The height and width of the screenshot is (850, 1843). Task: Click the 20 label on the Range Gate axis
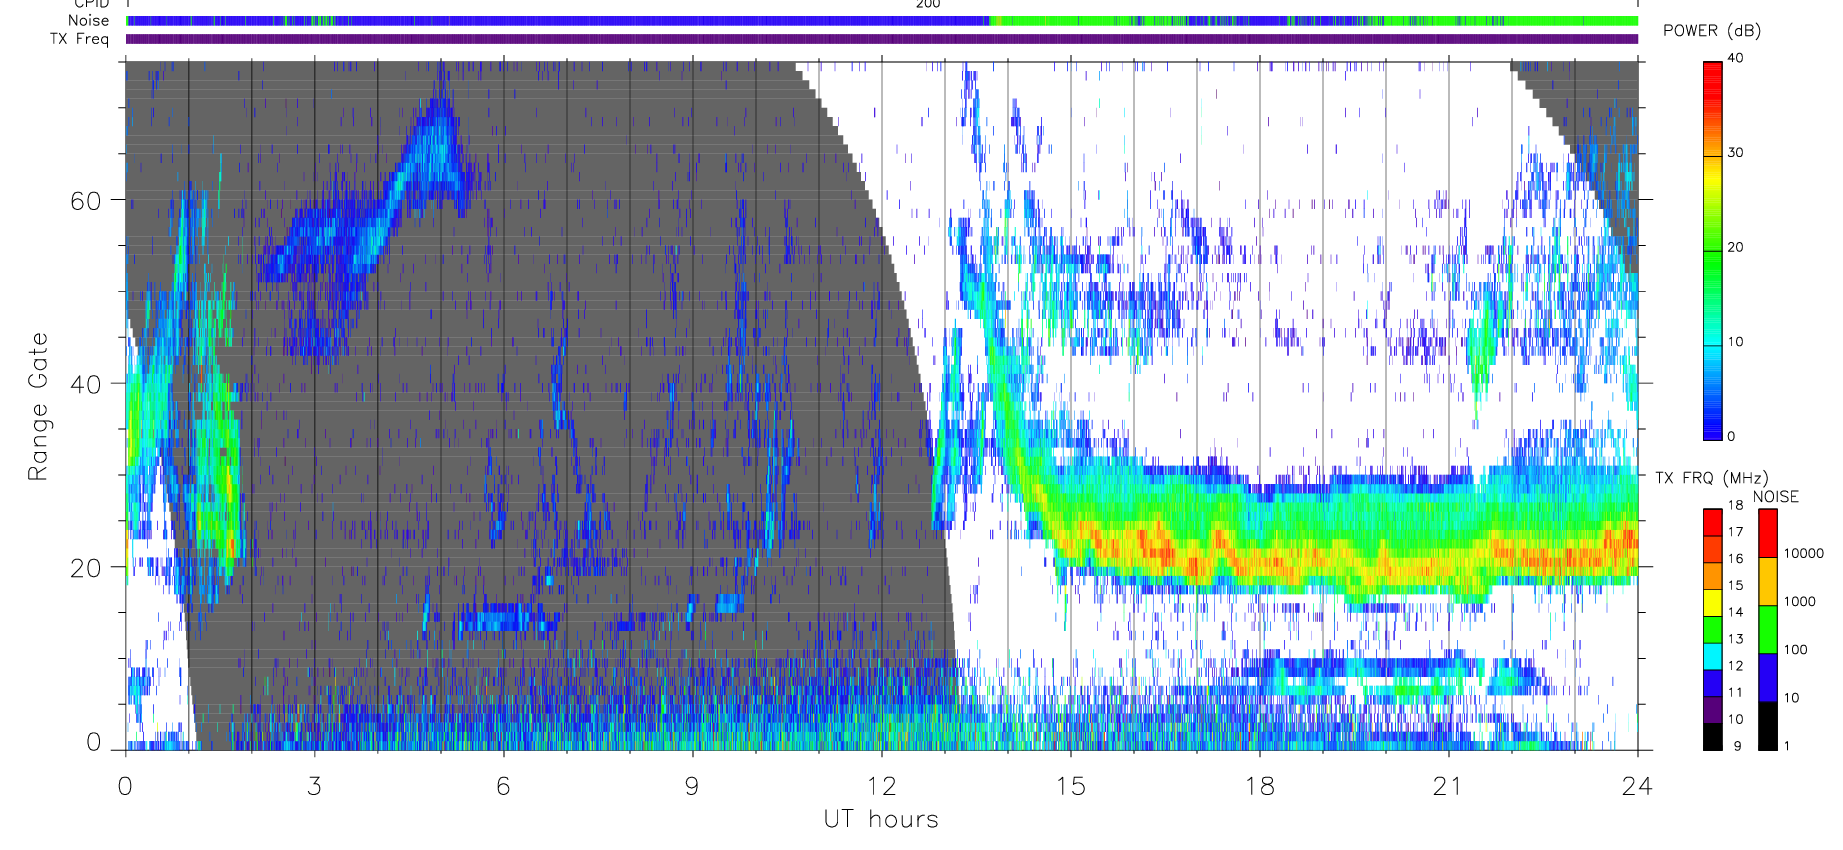click(86, 568)
